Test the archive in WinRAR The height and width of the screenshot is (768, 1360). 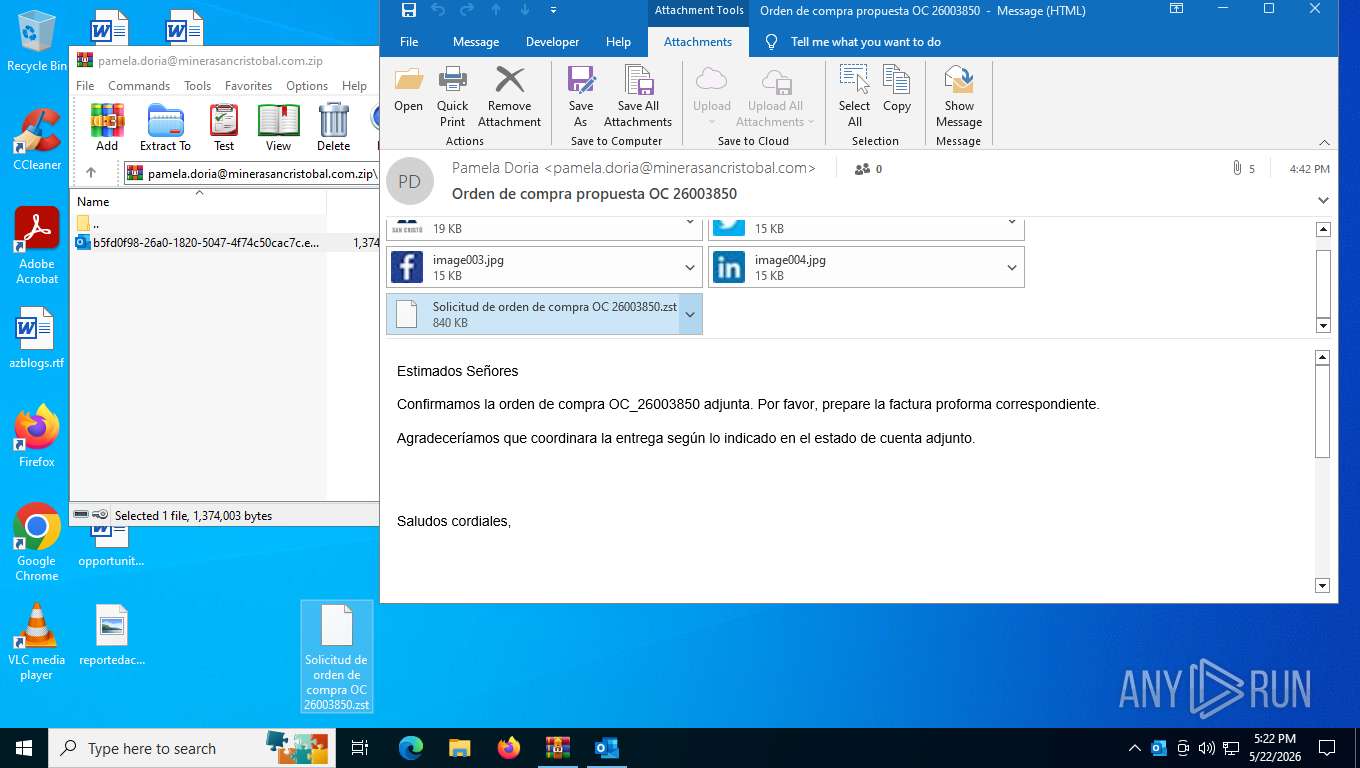pos(224,128)
